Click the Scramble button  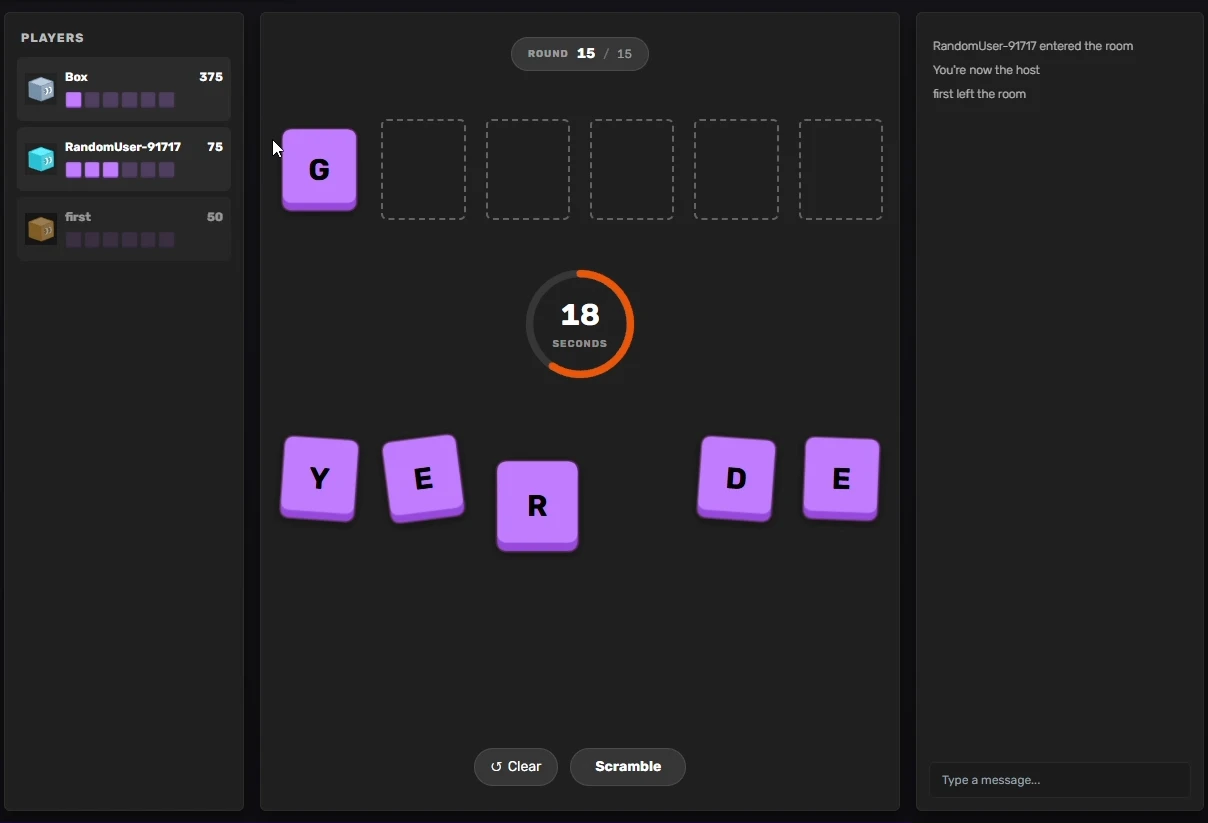click(628, 767)
